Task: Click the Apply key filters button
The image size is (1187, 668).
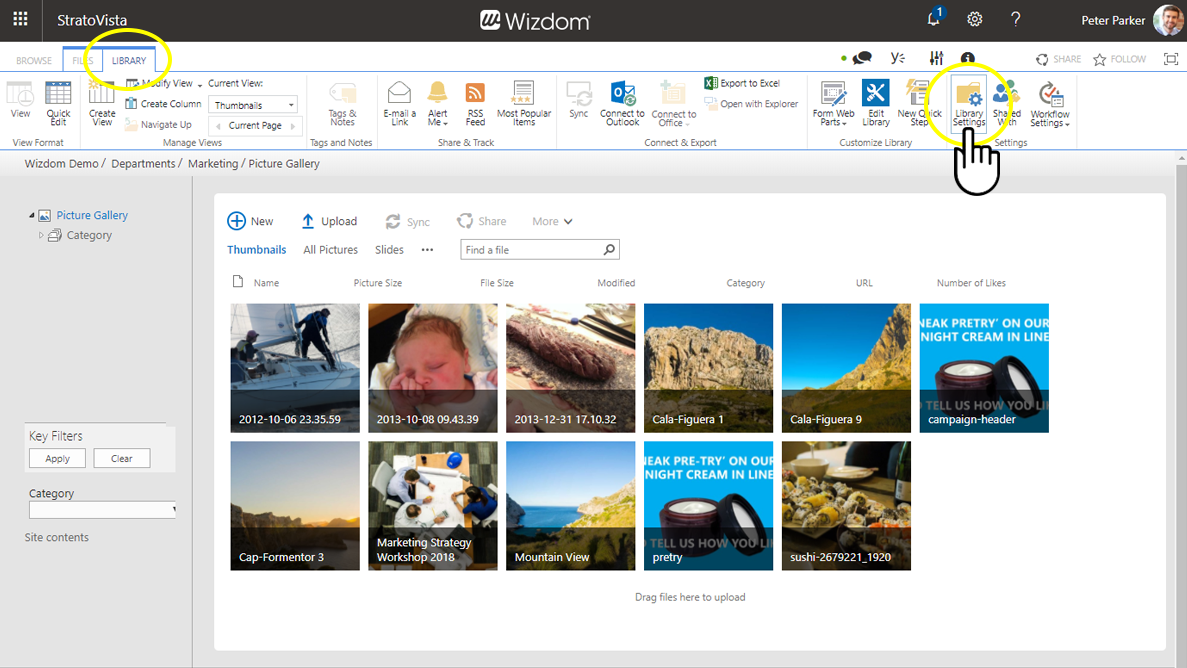Action: tap(57, 459)
